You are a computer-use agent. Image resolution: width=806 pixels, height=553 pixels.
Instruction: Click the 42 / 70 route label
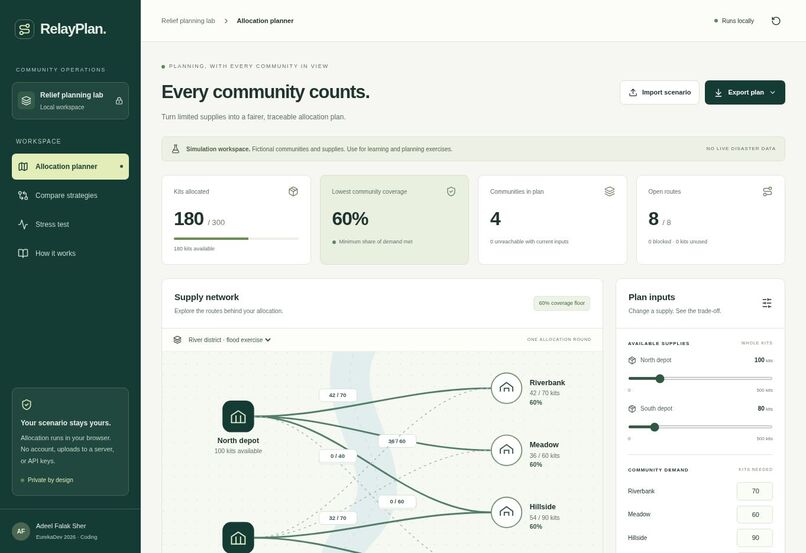(338, 395)
